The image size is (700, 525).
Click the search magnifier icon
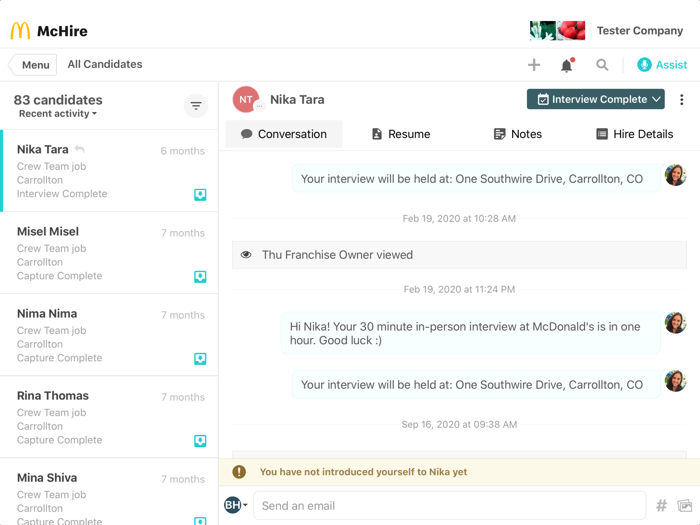point(602,65)
